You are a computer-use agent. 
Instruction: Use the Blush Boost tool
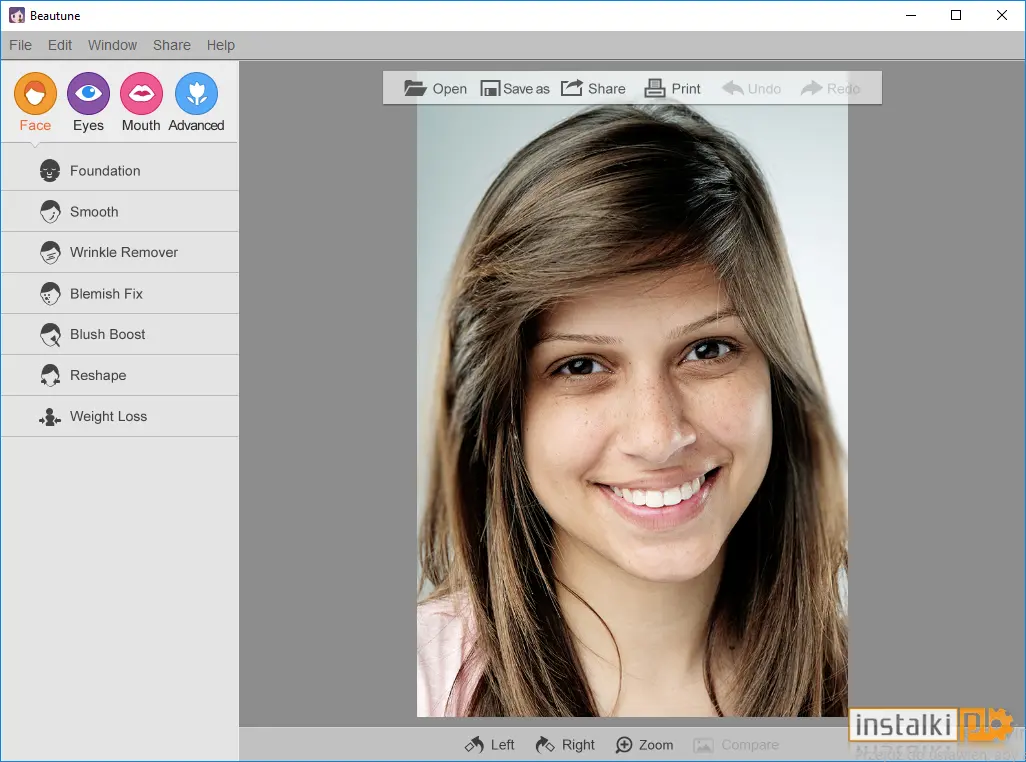(x=120, y=334)
